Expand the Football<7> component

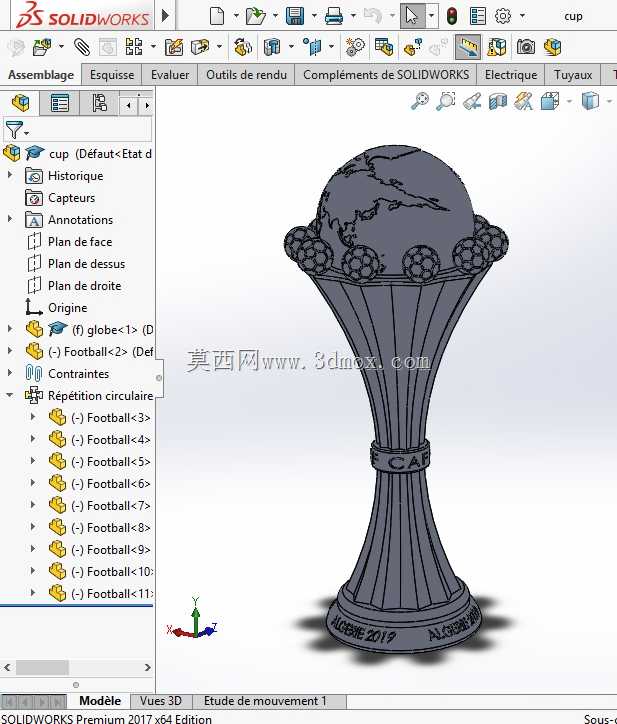click(x=32, y=505)
